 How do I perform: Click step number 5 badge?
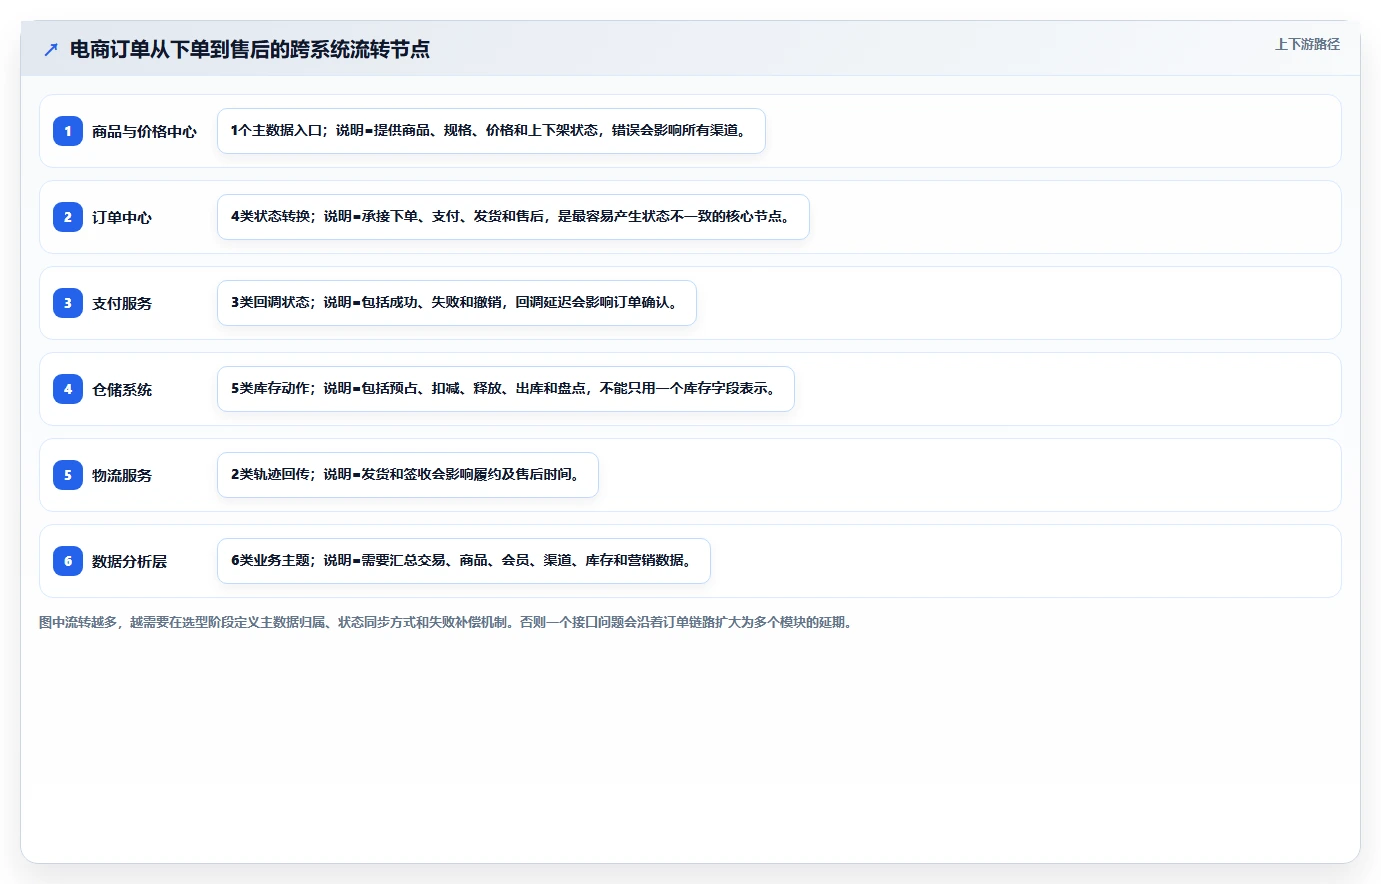(68, 475)
